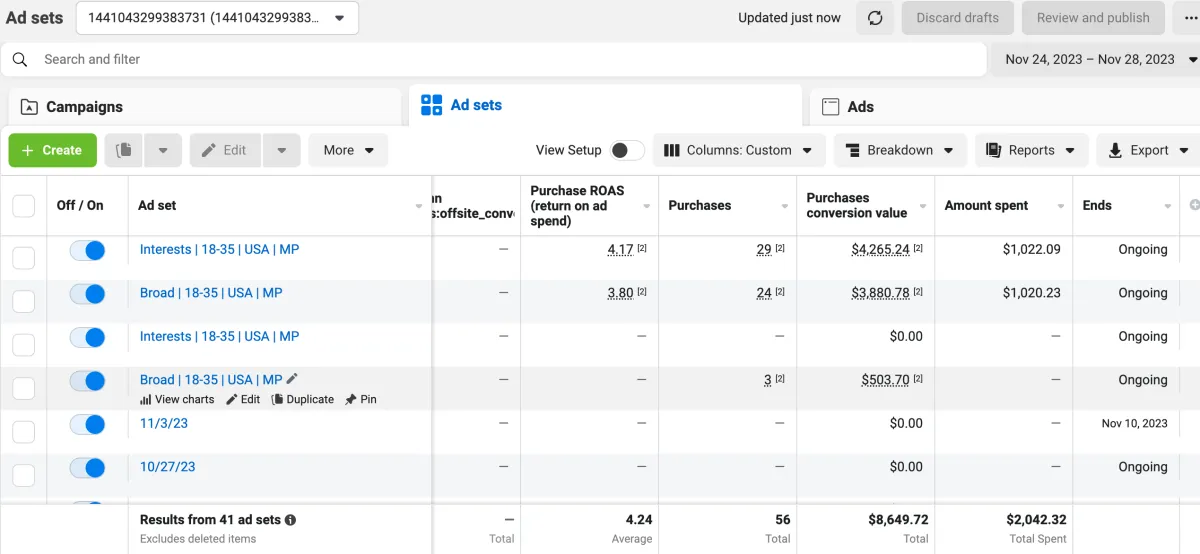Click the 29 purchases value
The width and height of the screenshot is (1200, 554).
coord(764,249)
